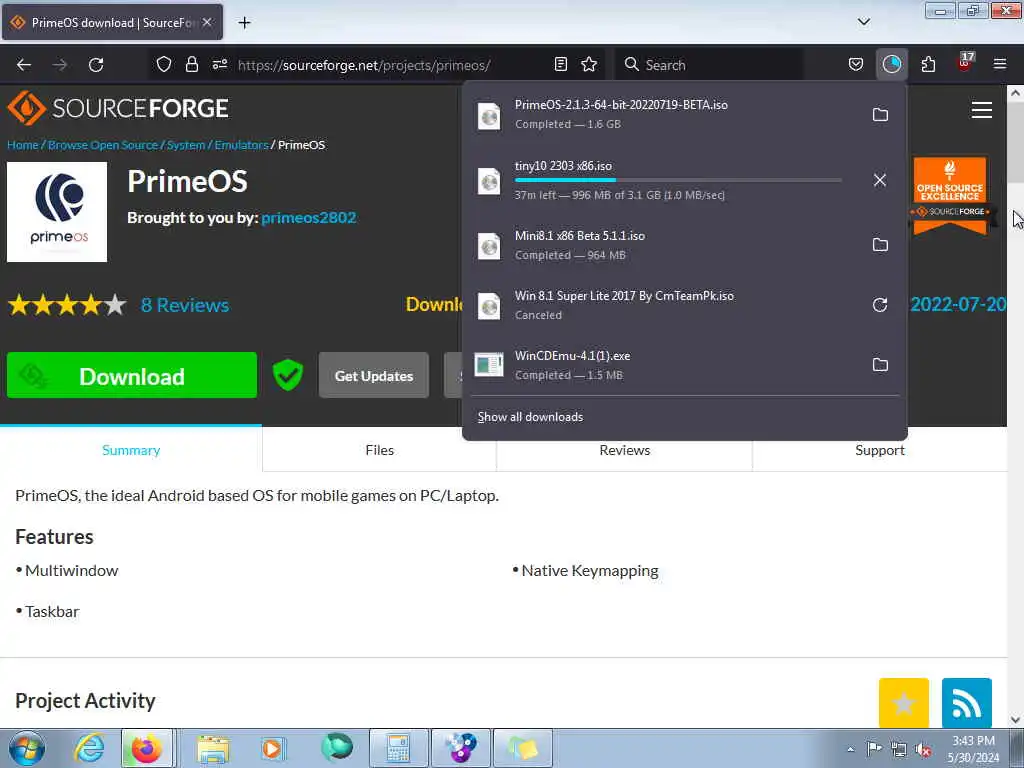The width and height of the screenshot is (1024, 768).
Task: Click the Firefox taskbar icon
Action: coord(147,748)
